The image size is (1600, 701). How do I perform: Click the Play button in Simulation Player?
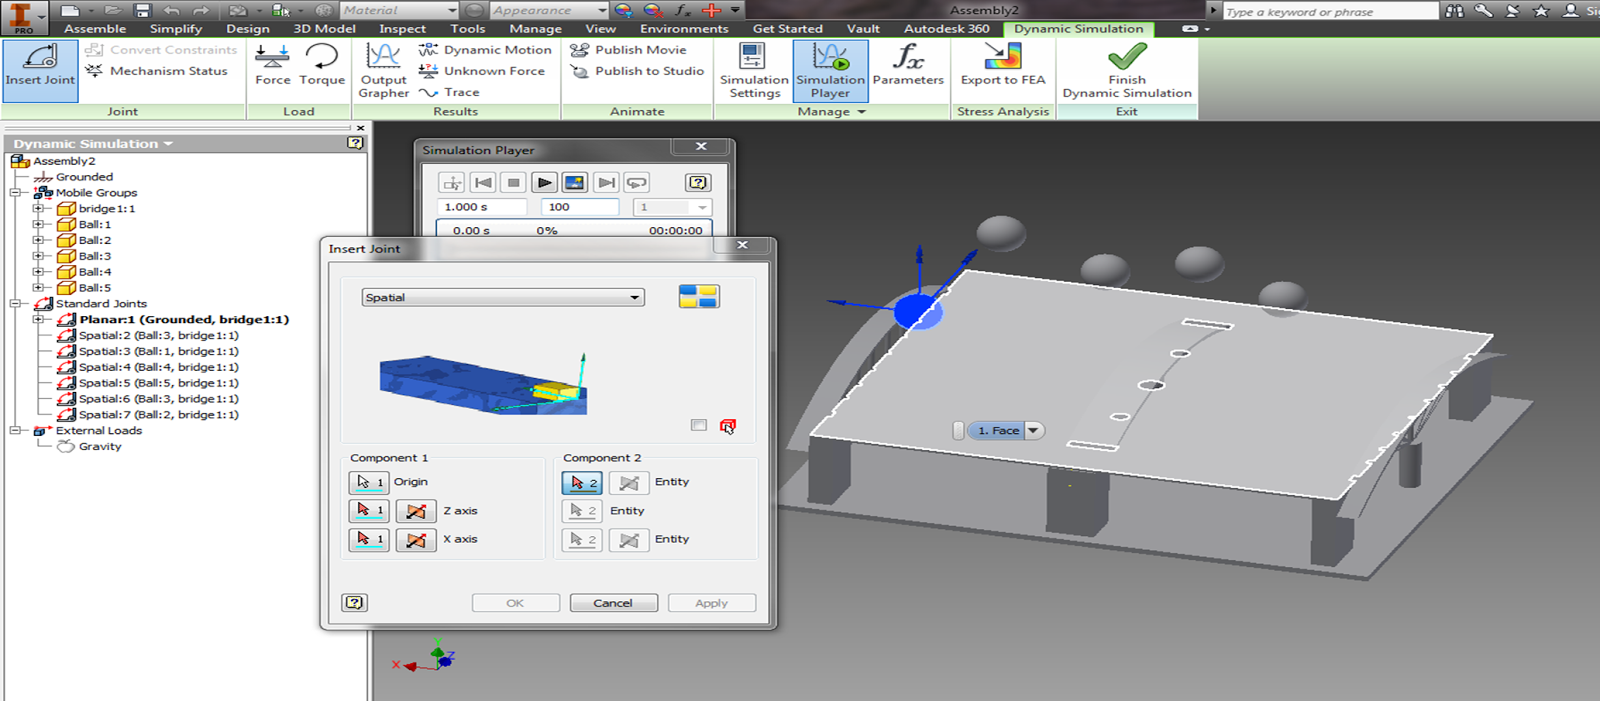click(544, 182)
